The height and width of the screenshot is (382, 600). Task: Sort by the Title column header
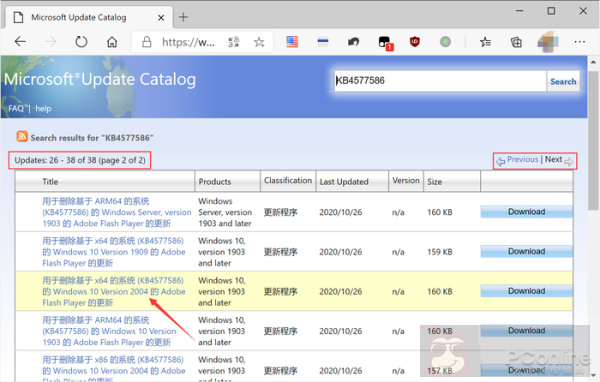click(50, 181)
